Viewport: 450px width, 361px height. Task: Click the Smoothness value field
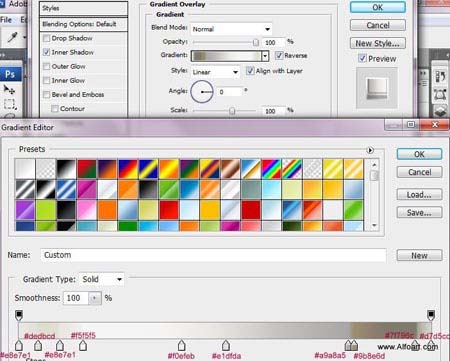click(x=76, y=298)
